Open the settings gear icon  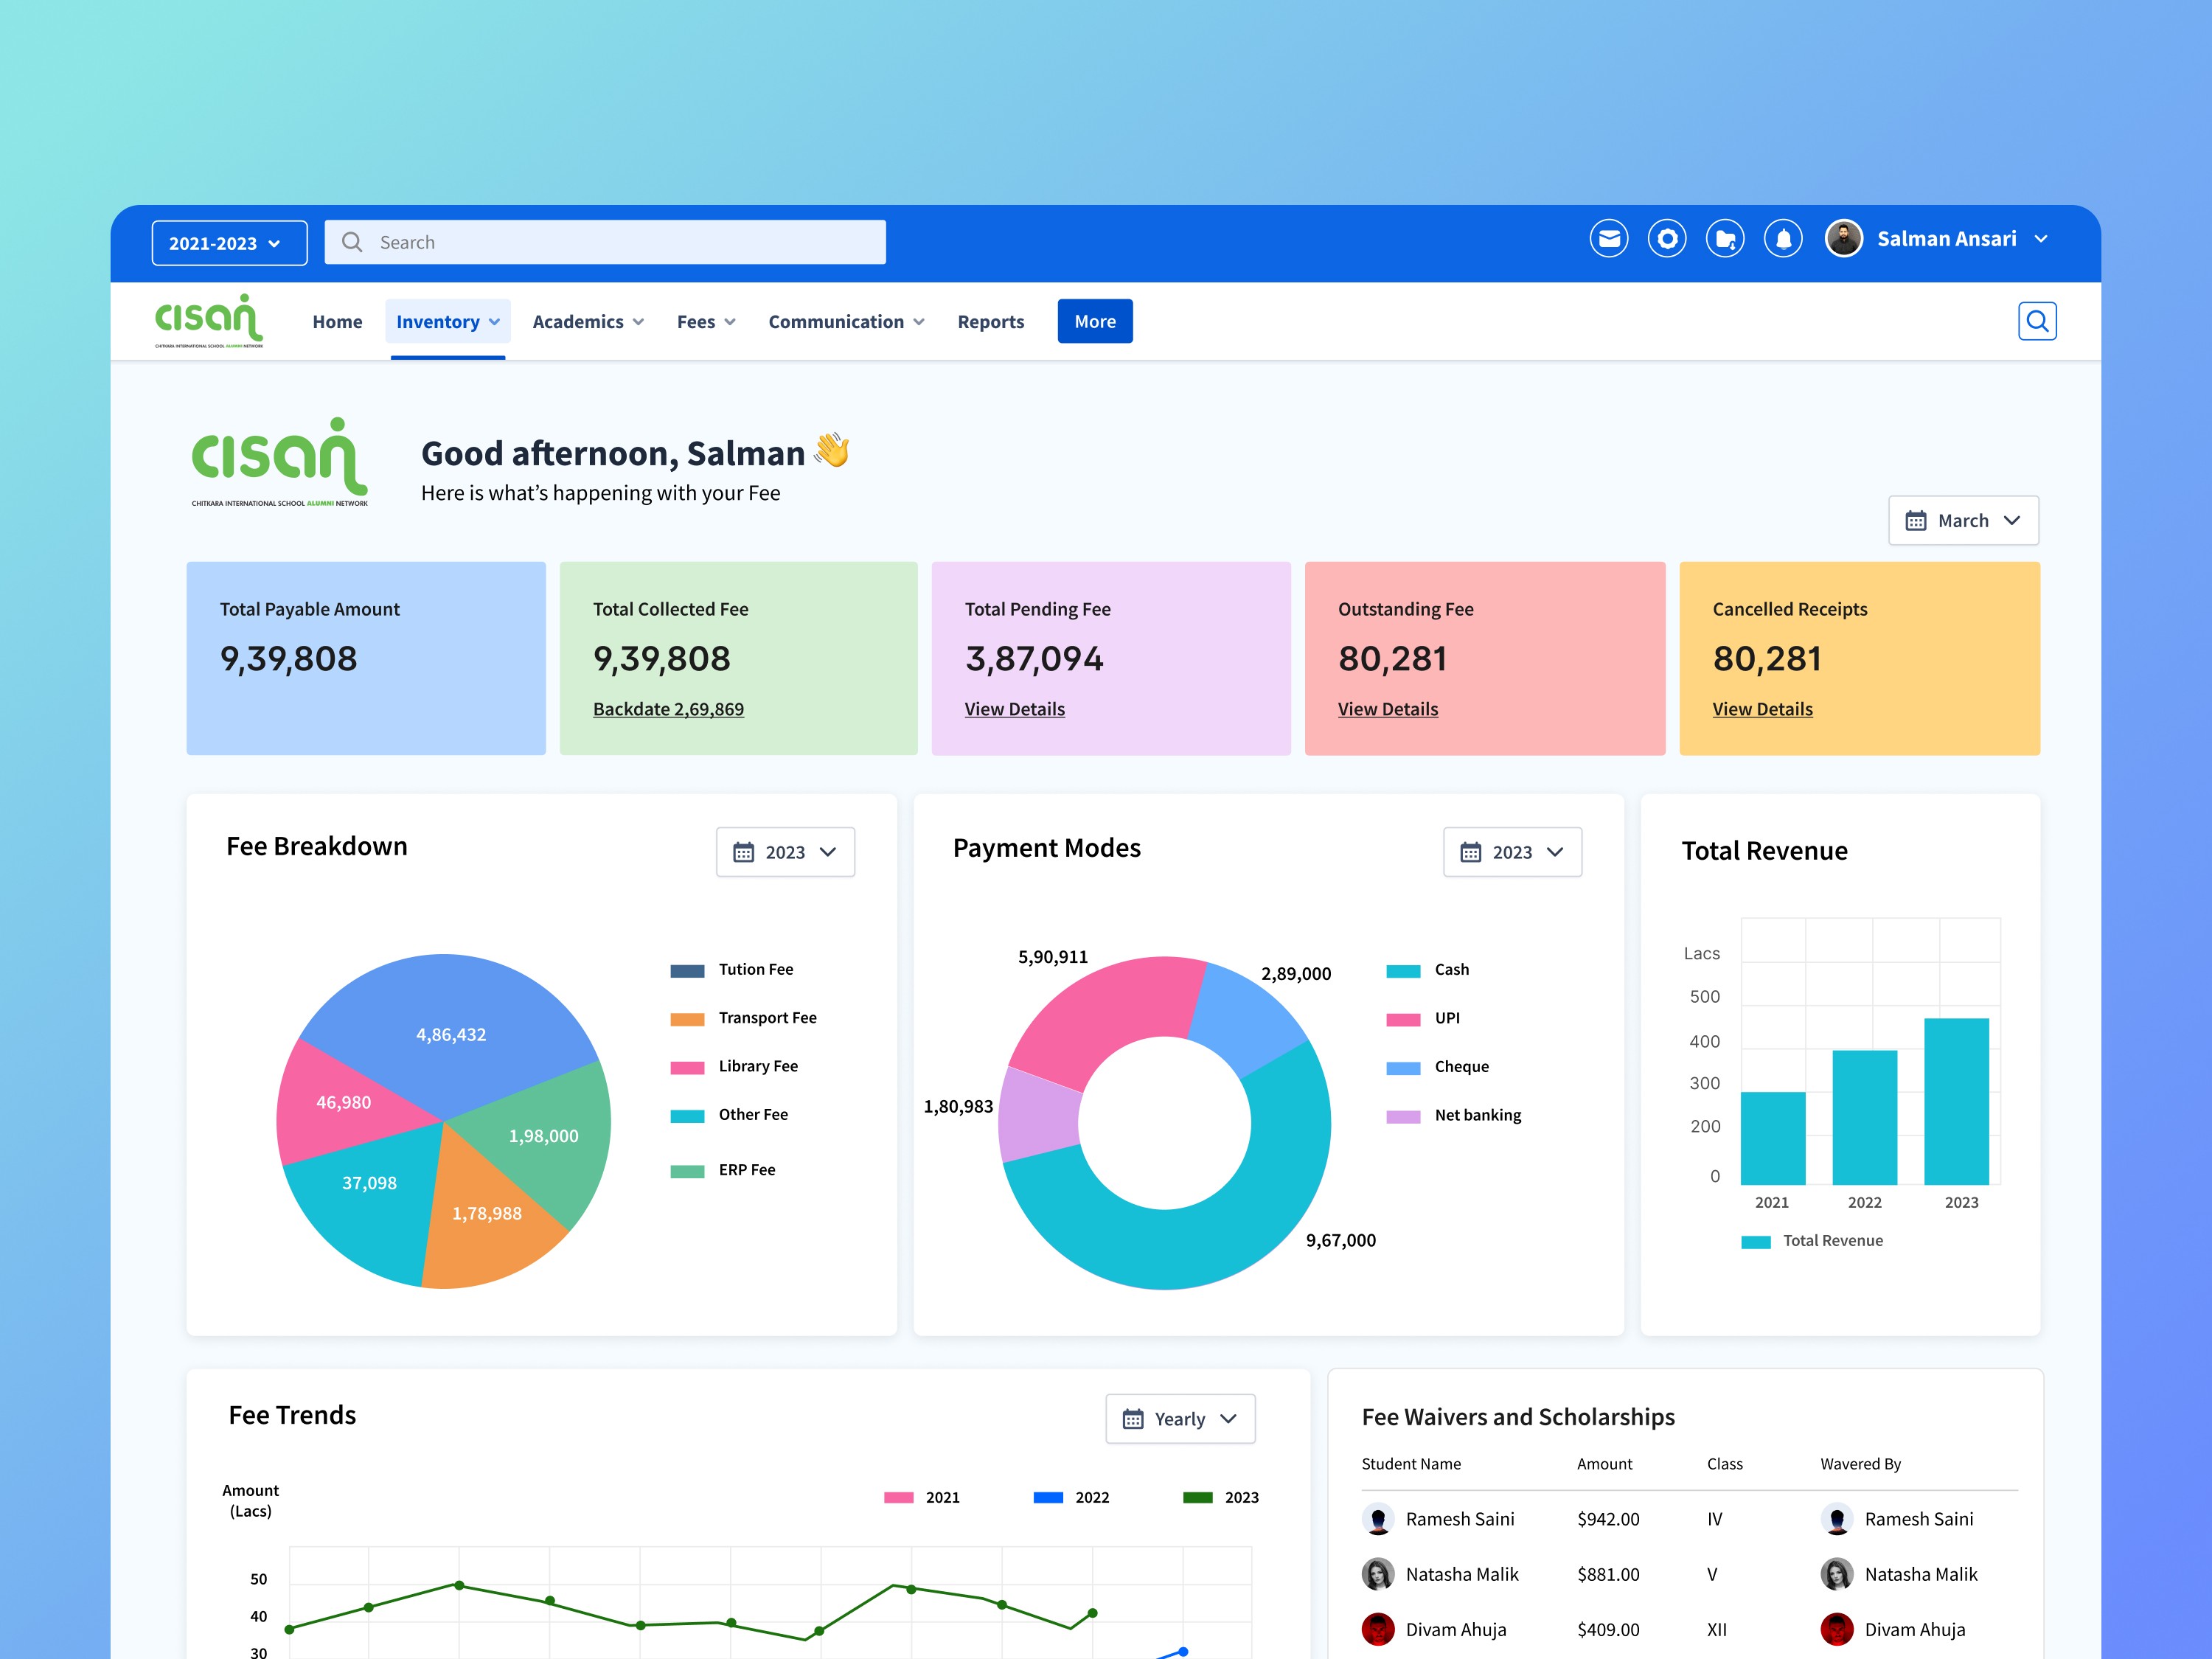[1666, 239]
